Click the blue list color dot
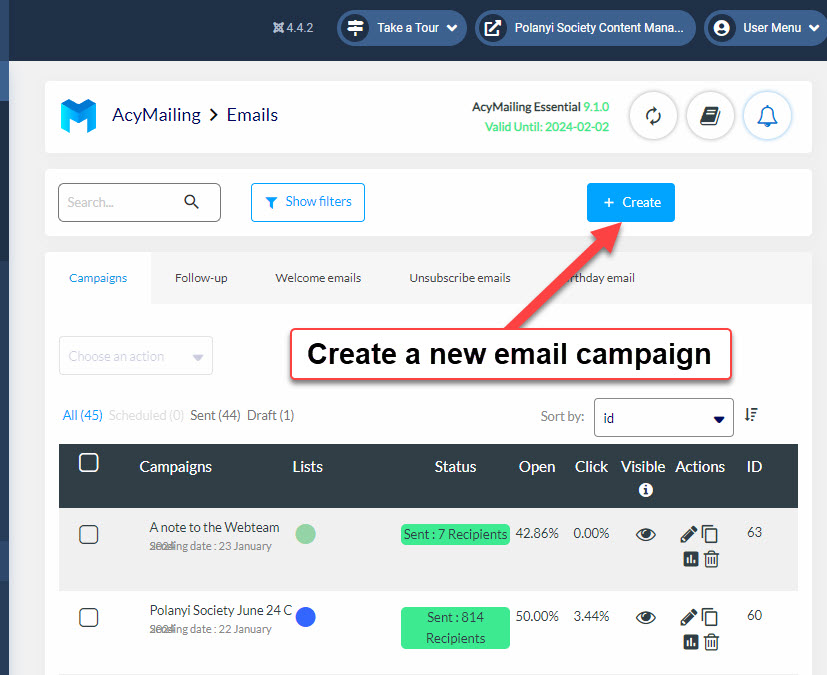 pyautogui.click(x=306, y=617)
